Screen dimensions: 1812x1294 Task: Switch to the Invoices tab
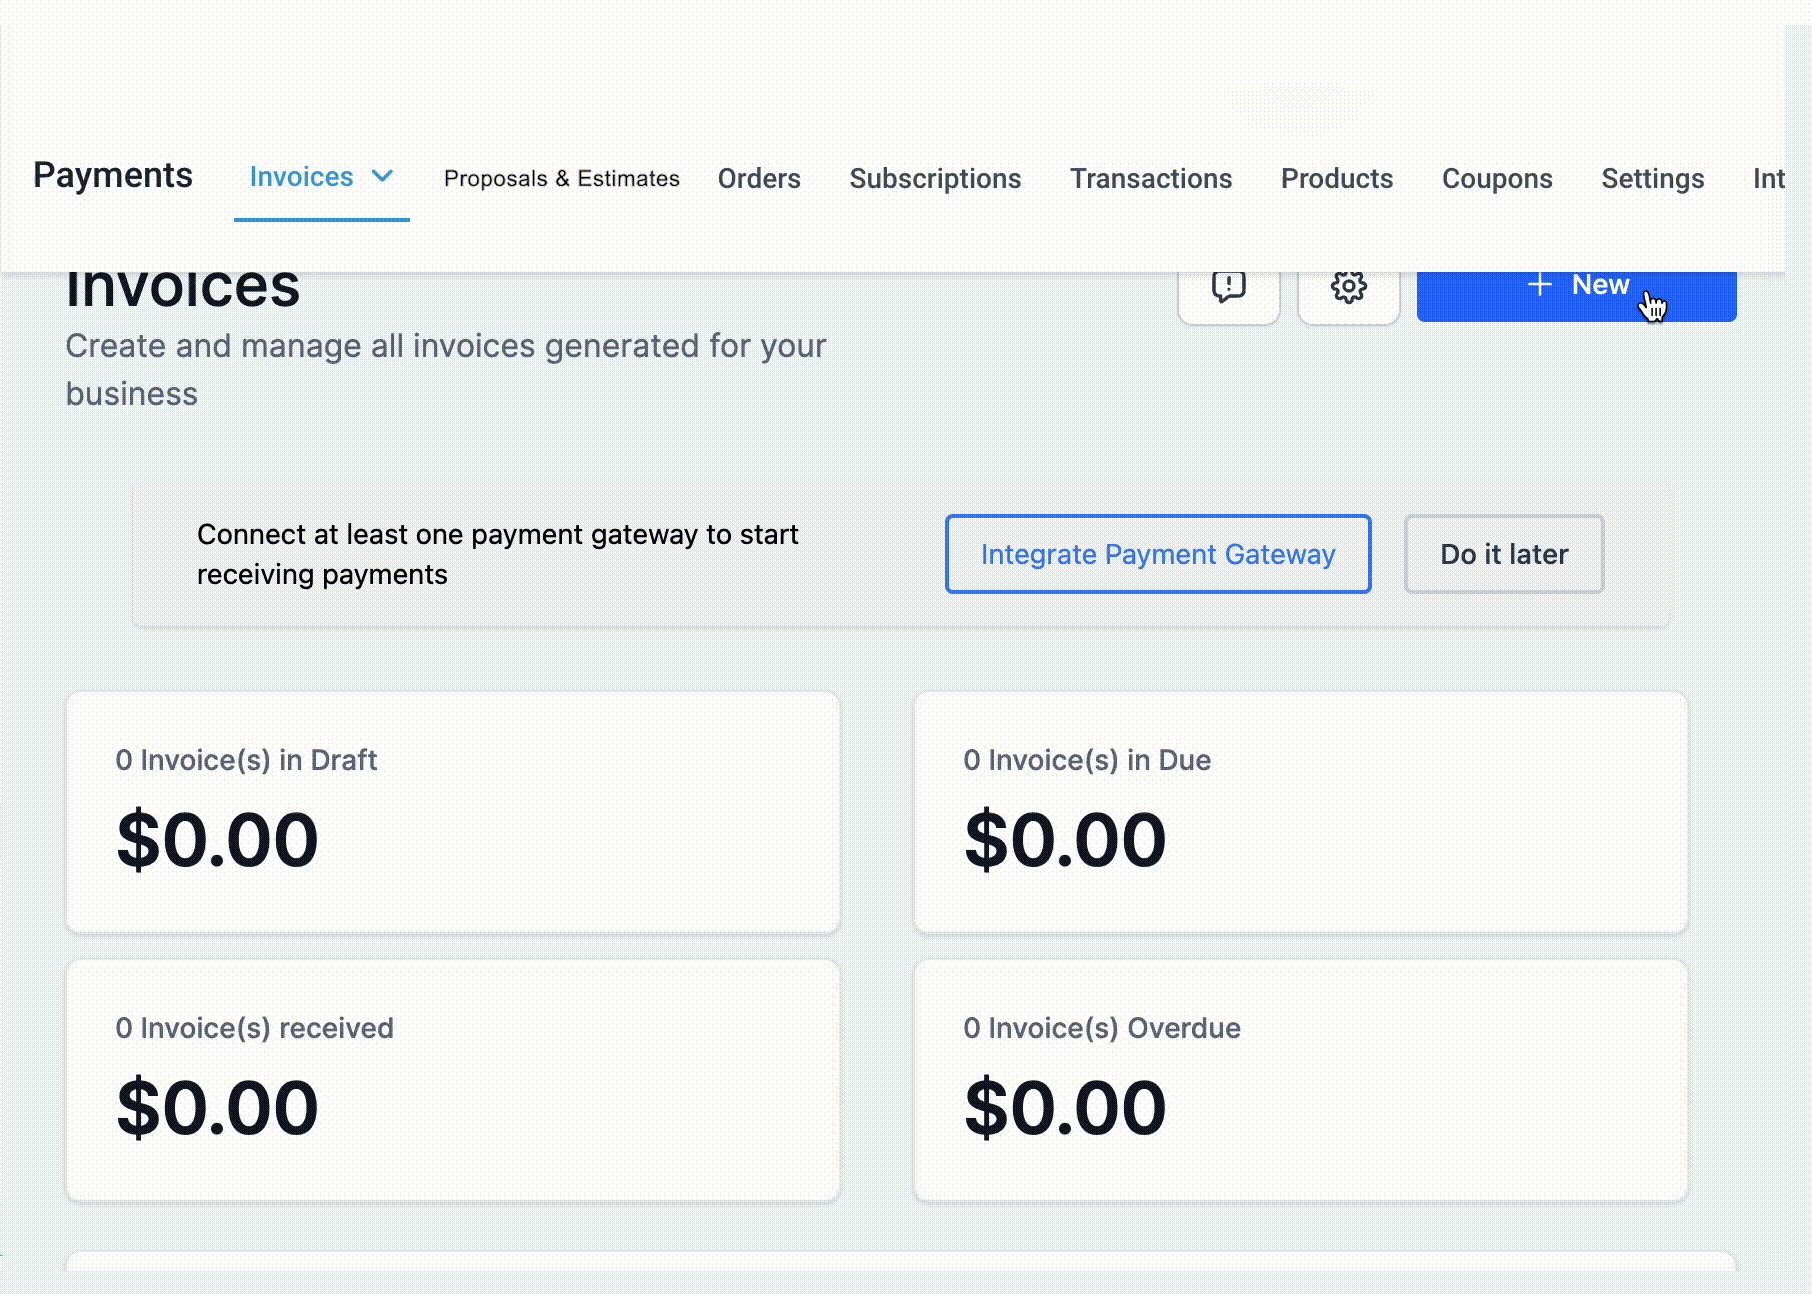pos(301,177)
